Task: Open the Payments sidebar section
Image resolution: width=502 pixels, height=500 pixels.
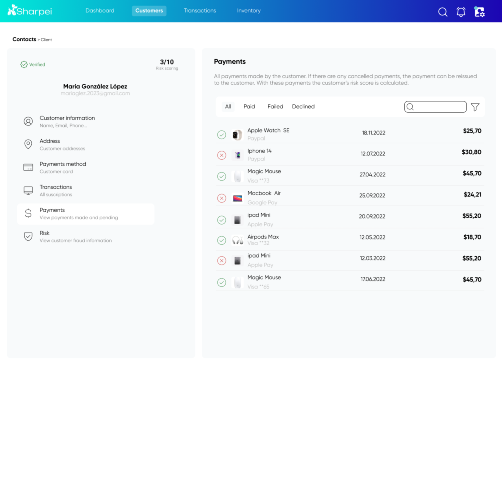Action: (x=86, y=214)
